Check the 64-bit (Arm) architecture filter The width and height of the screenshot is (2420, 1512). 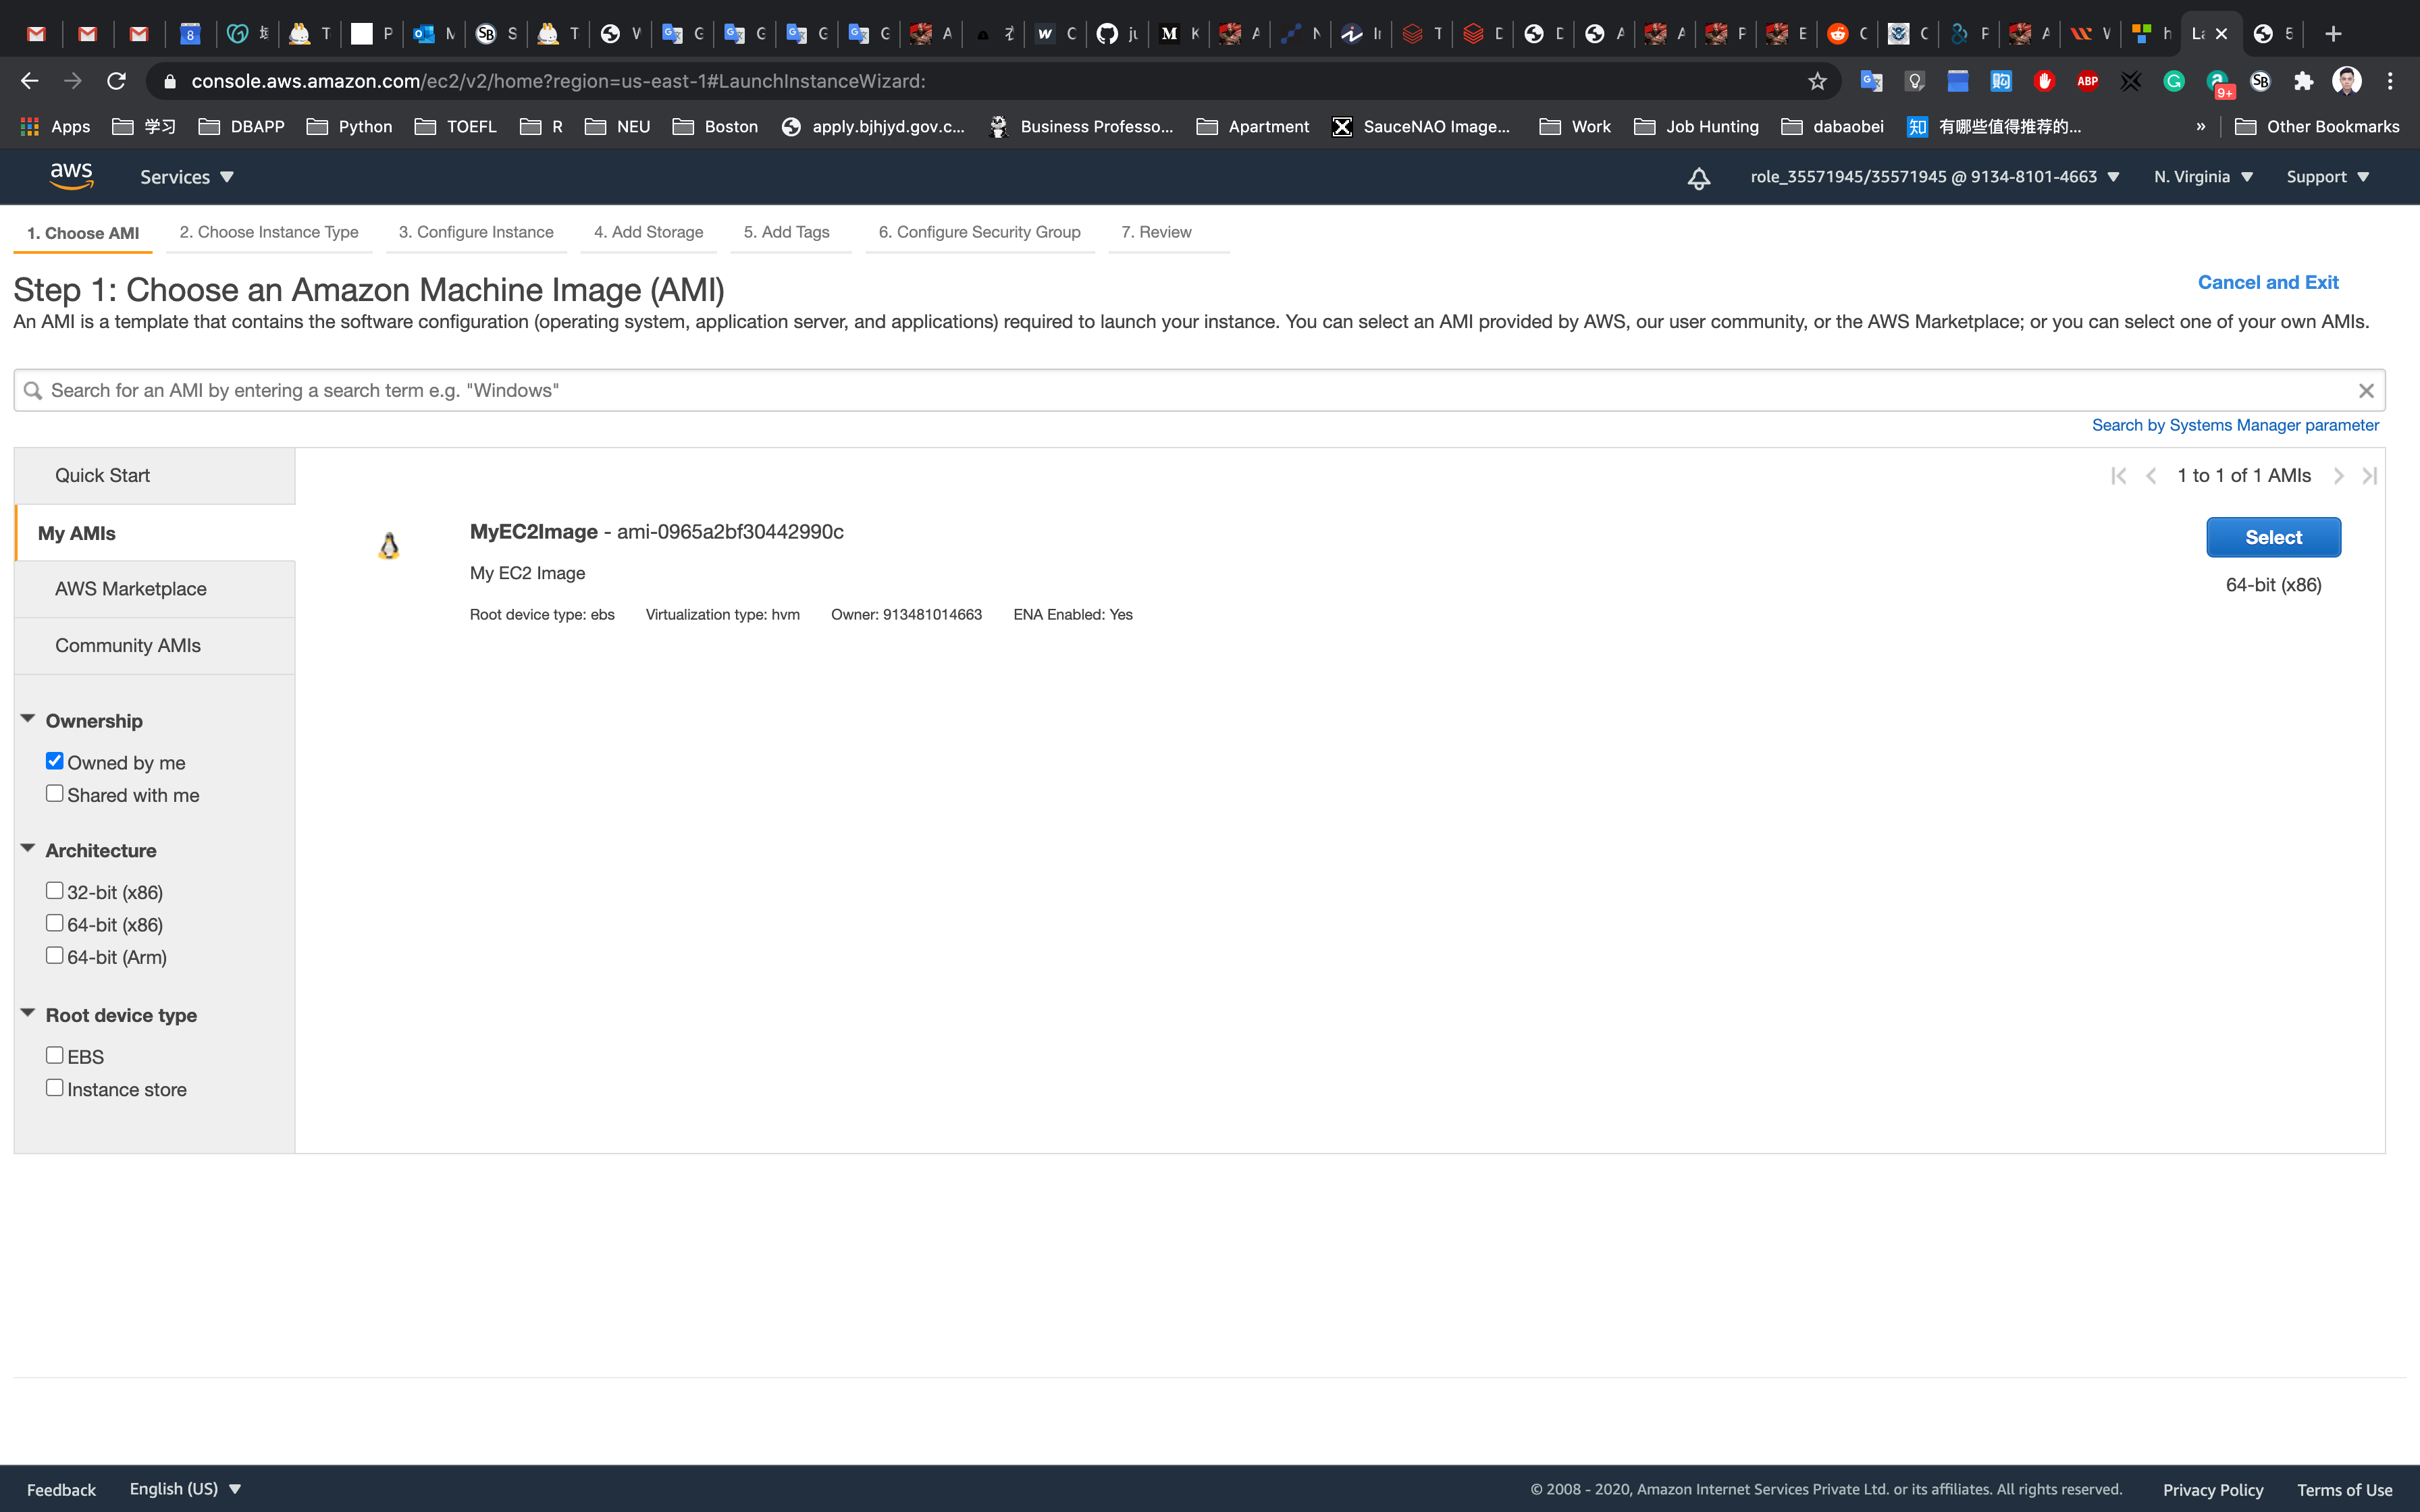pyautogui.click(x=55, y=956)
